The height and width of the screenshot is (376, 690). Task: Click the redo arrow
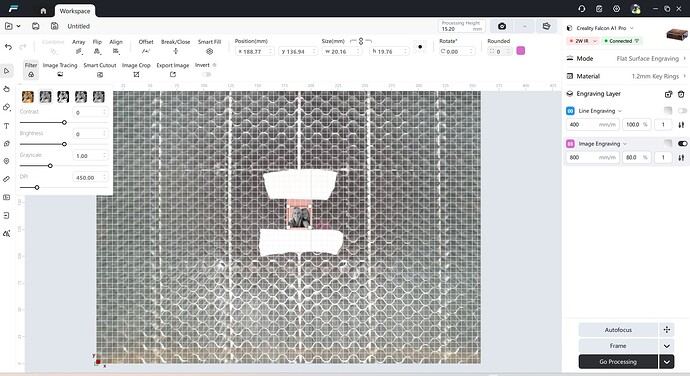click(x=22, y=47)
